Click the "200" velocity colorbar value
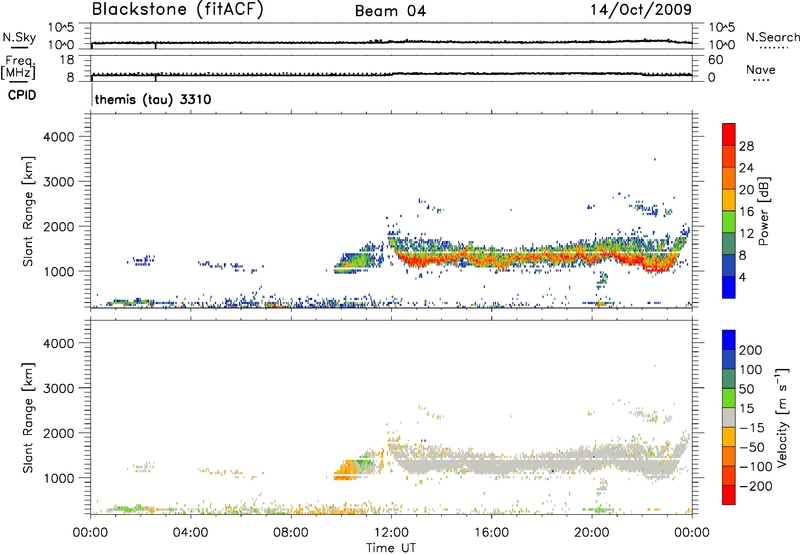 point(751,350)
